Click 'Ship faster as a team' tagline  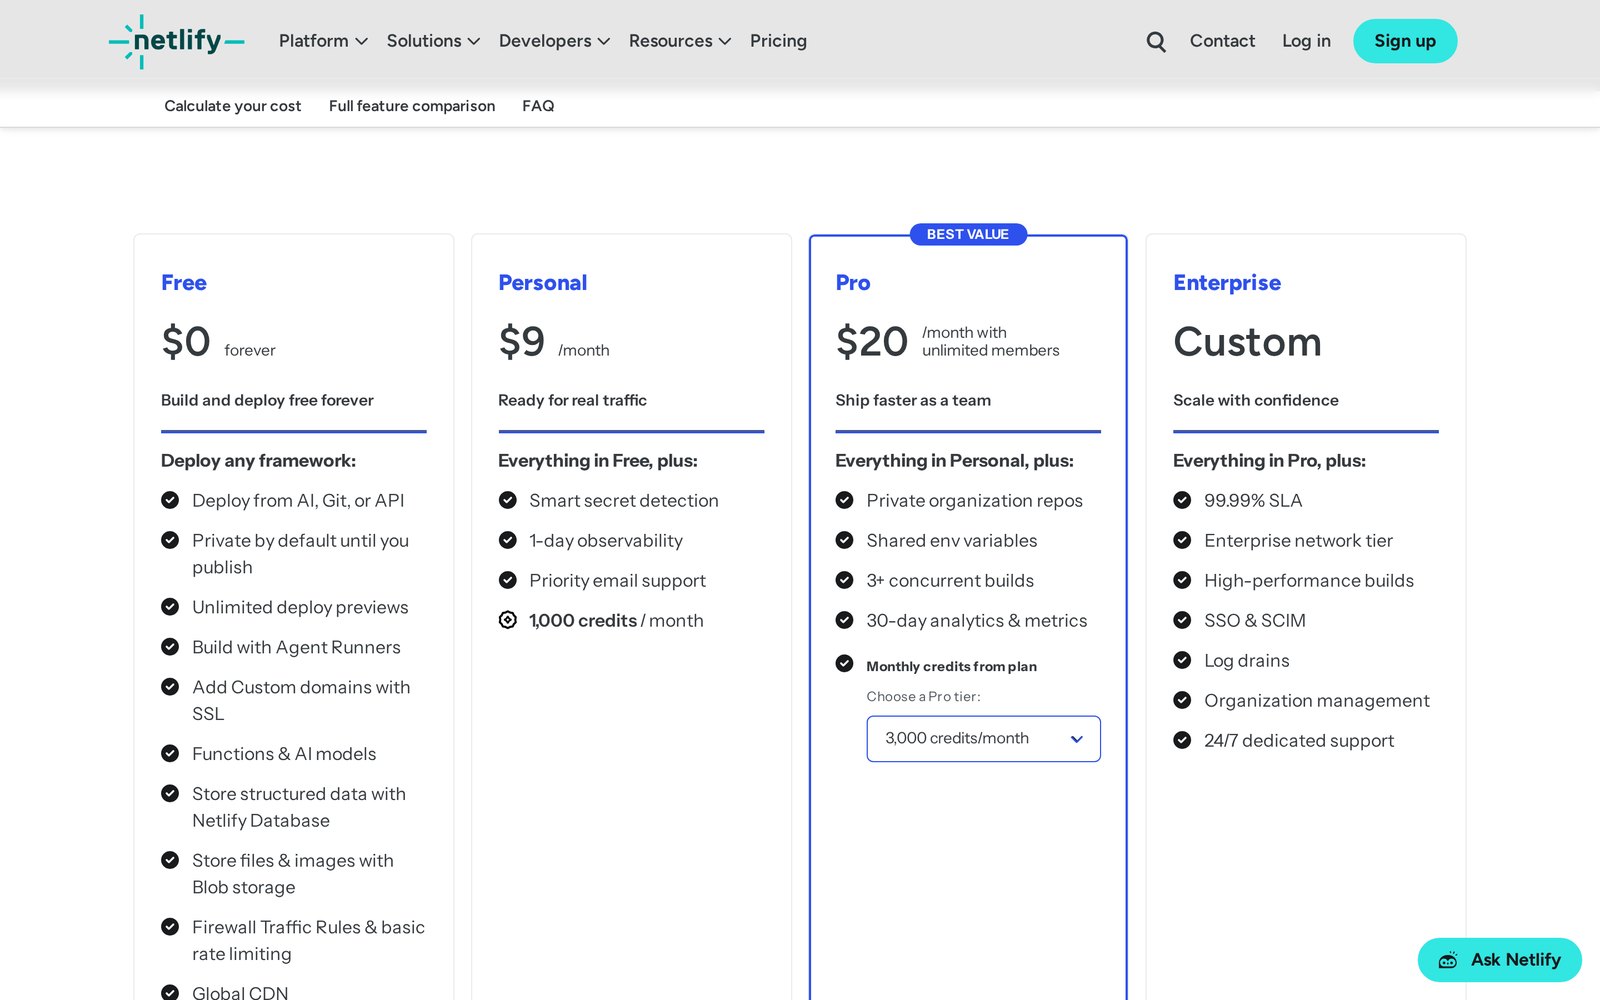913,400
